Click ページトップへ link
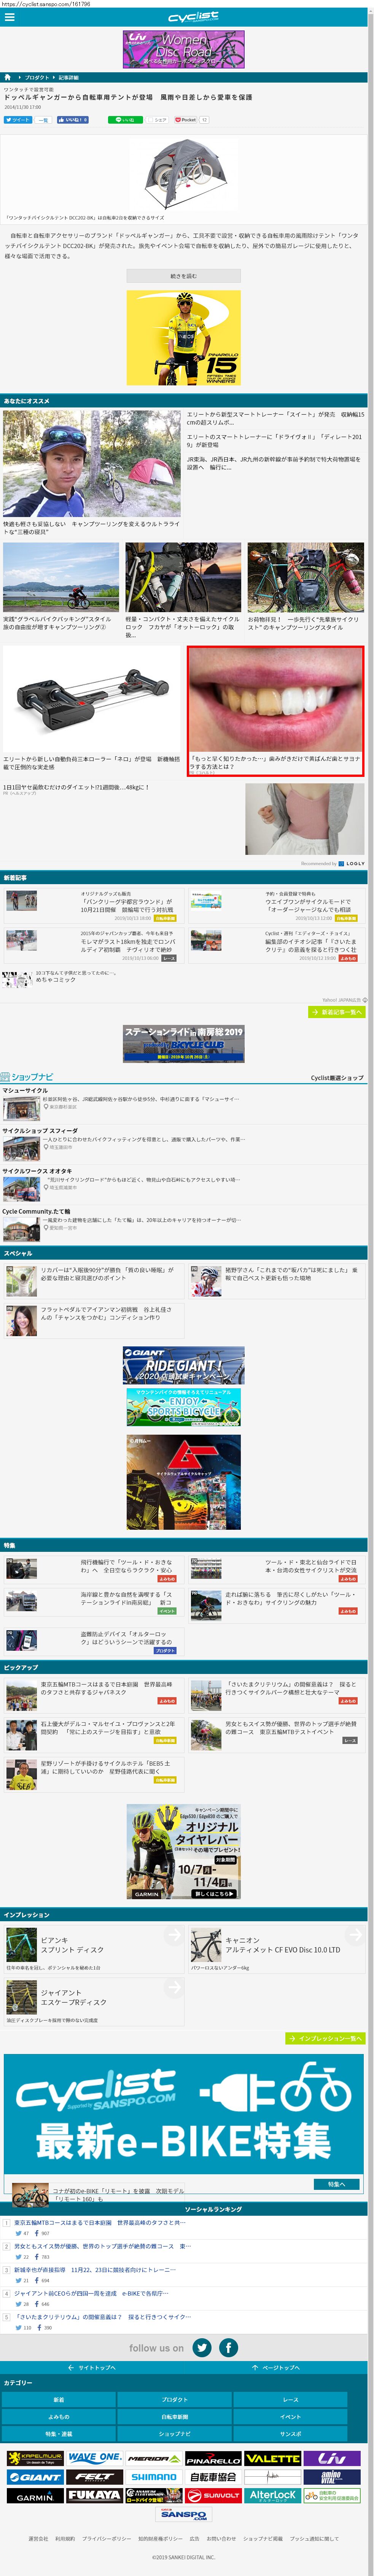Screen dimensions: 374x2576 [276, 2368]
